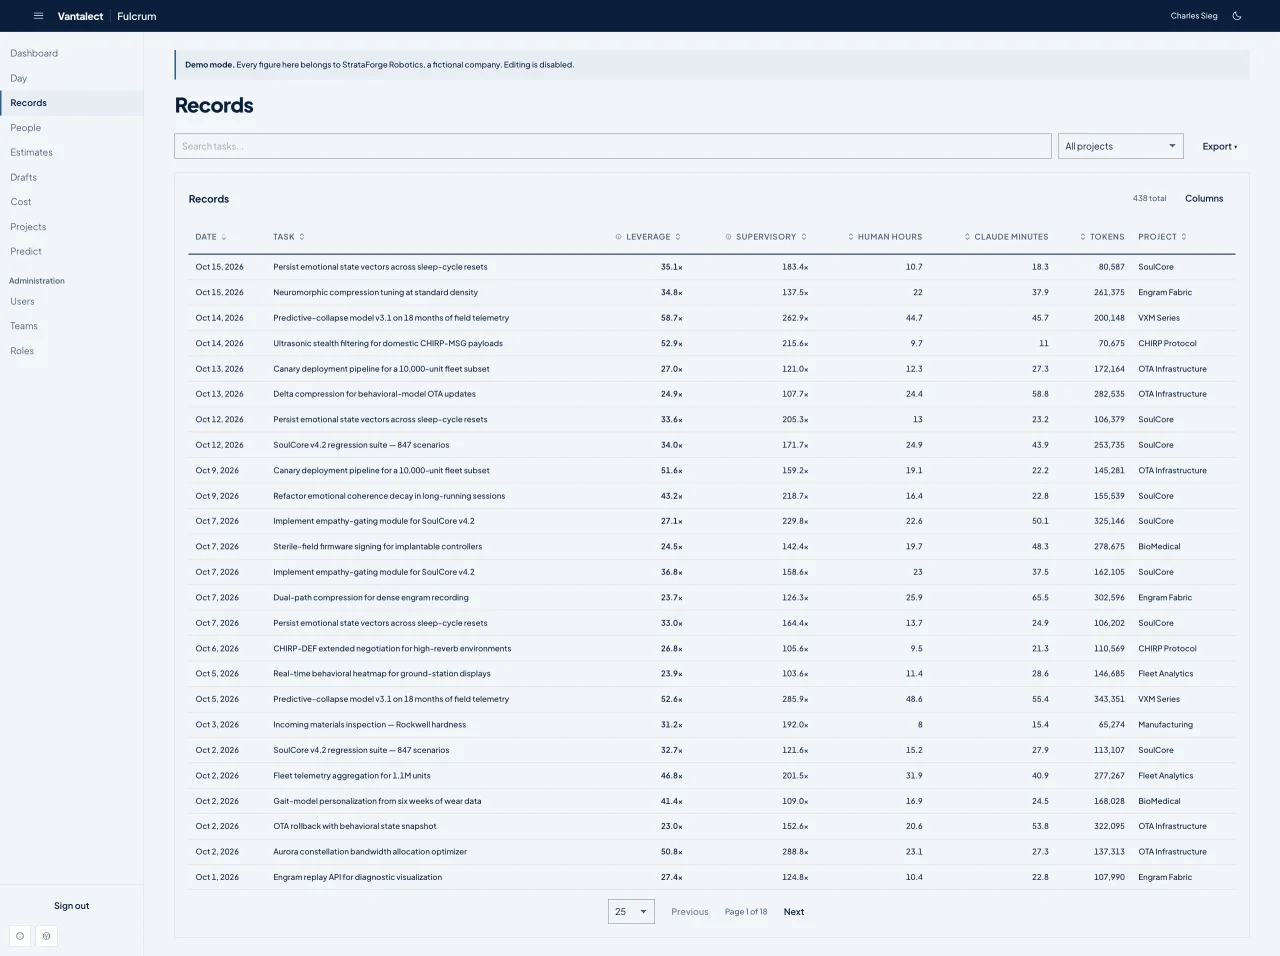Open the rows-per-page dropdown showing 25
Image resolution: width=1280 pixels, height=956 pixels.
tap(631, 912)
